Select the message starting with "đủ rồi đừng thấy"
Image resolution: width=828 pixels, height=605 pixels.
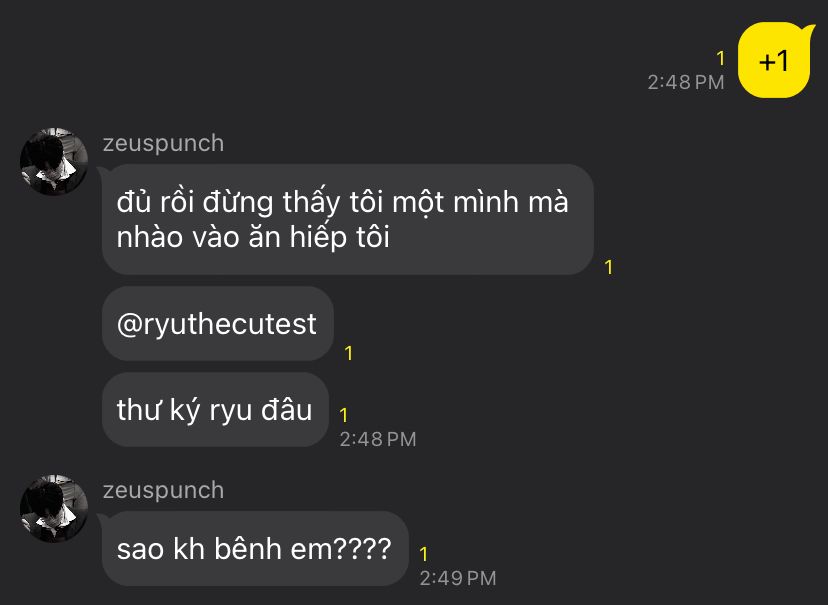[347, 219]
